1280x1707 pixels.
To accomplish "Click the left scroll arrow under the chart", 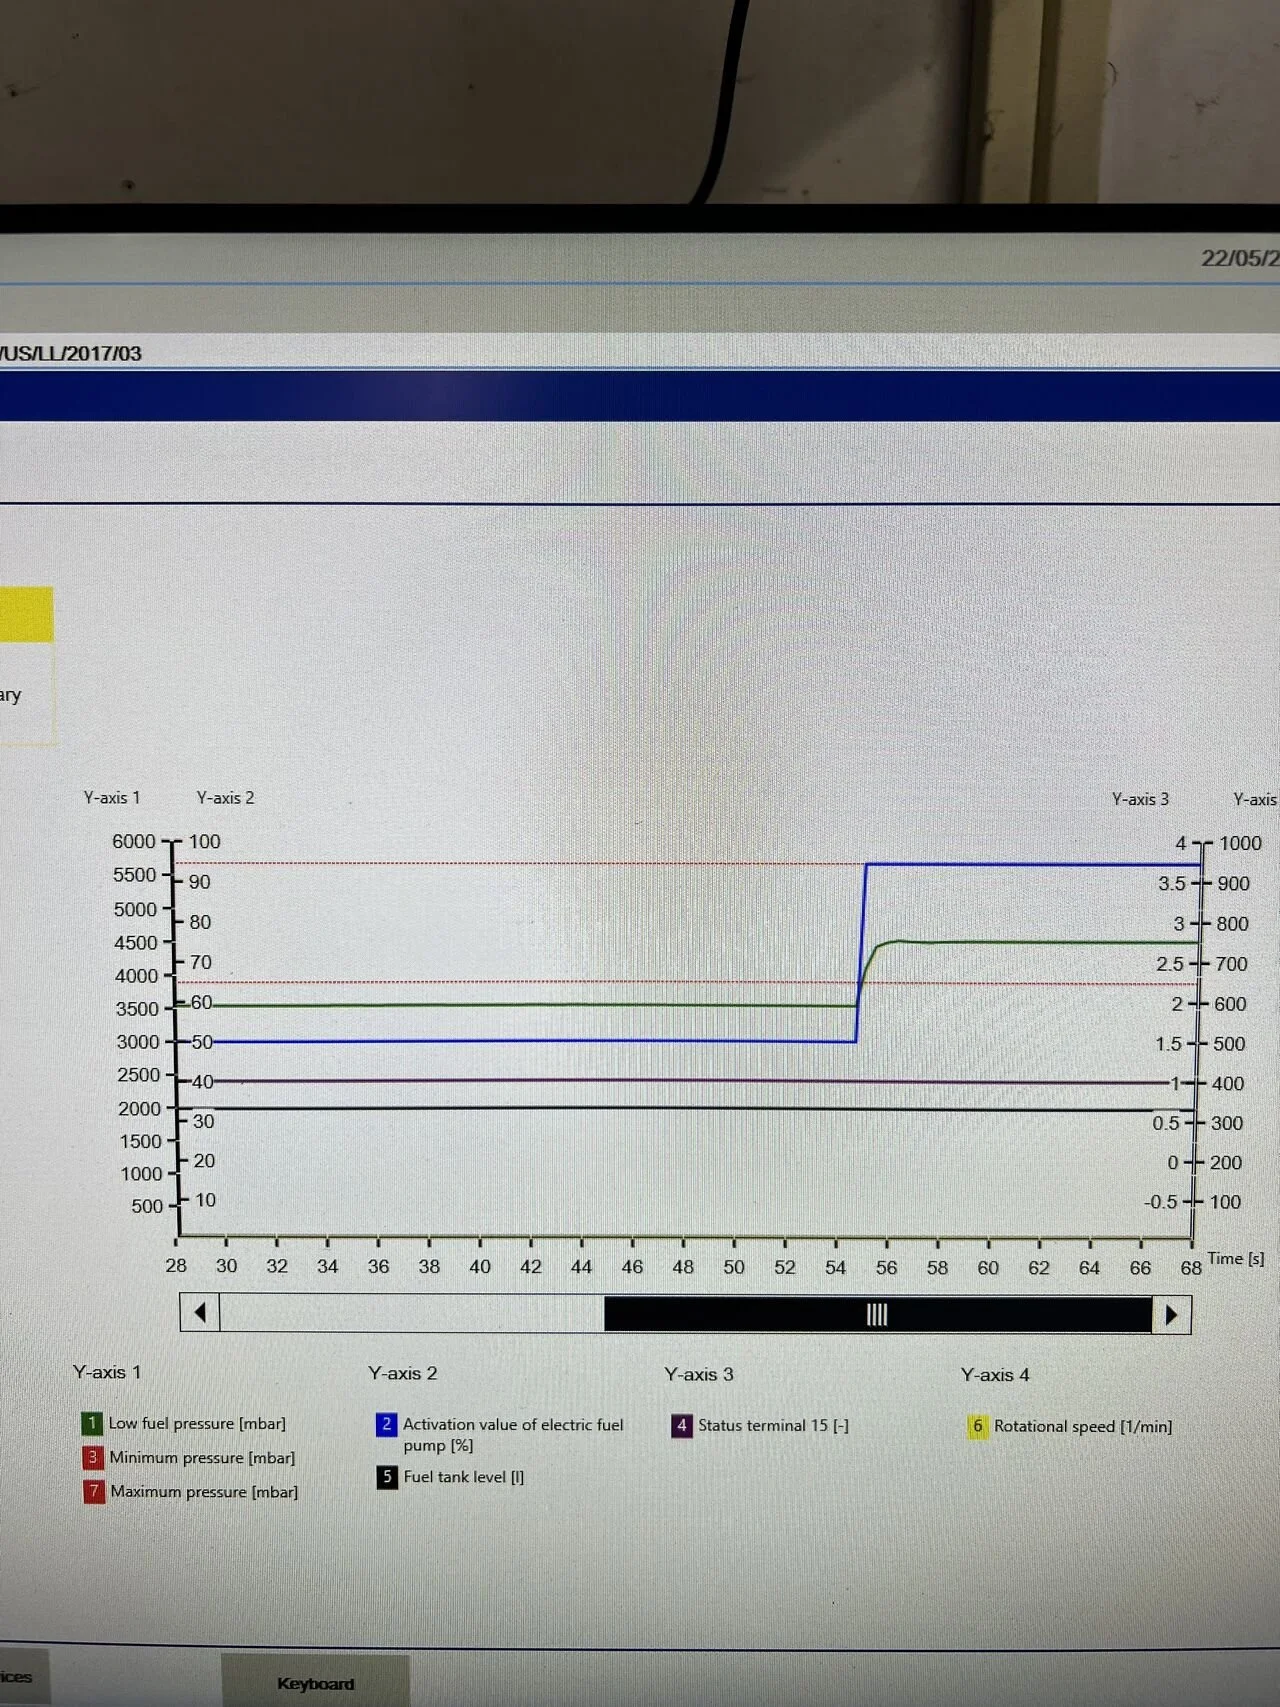I will pyautogui.click(x=200, y=1312).
